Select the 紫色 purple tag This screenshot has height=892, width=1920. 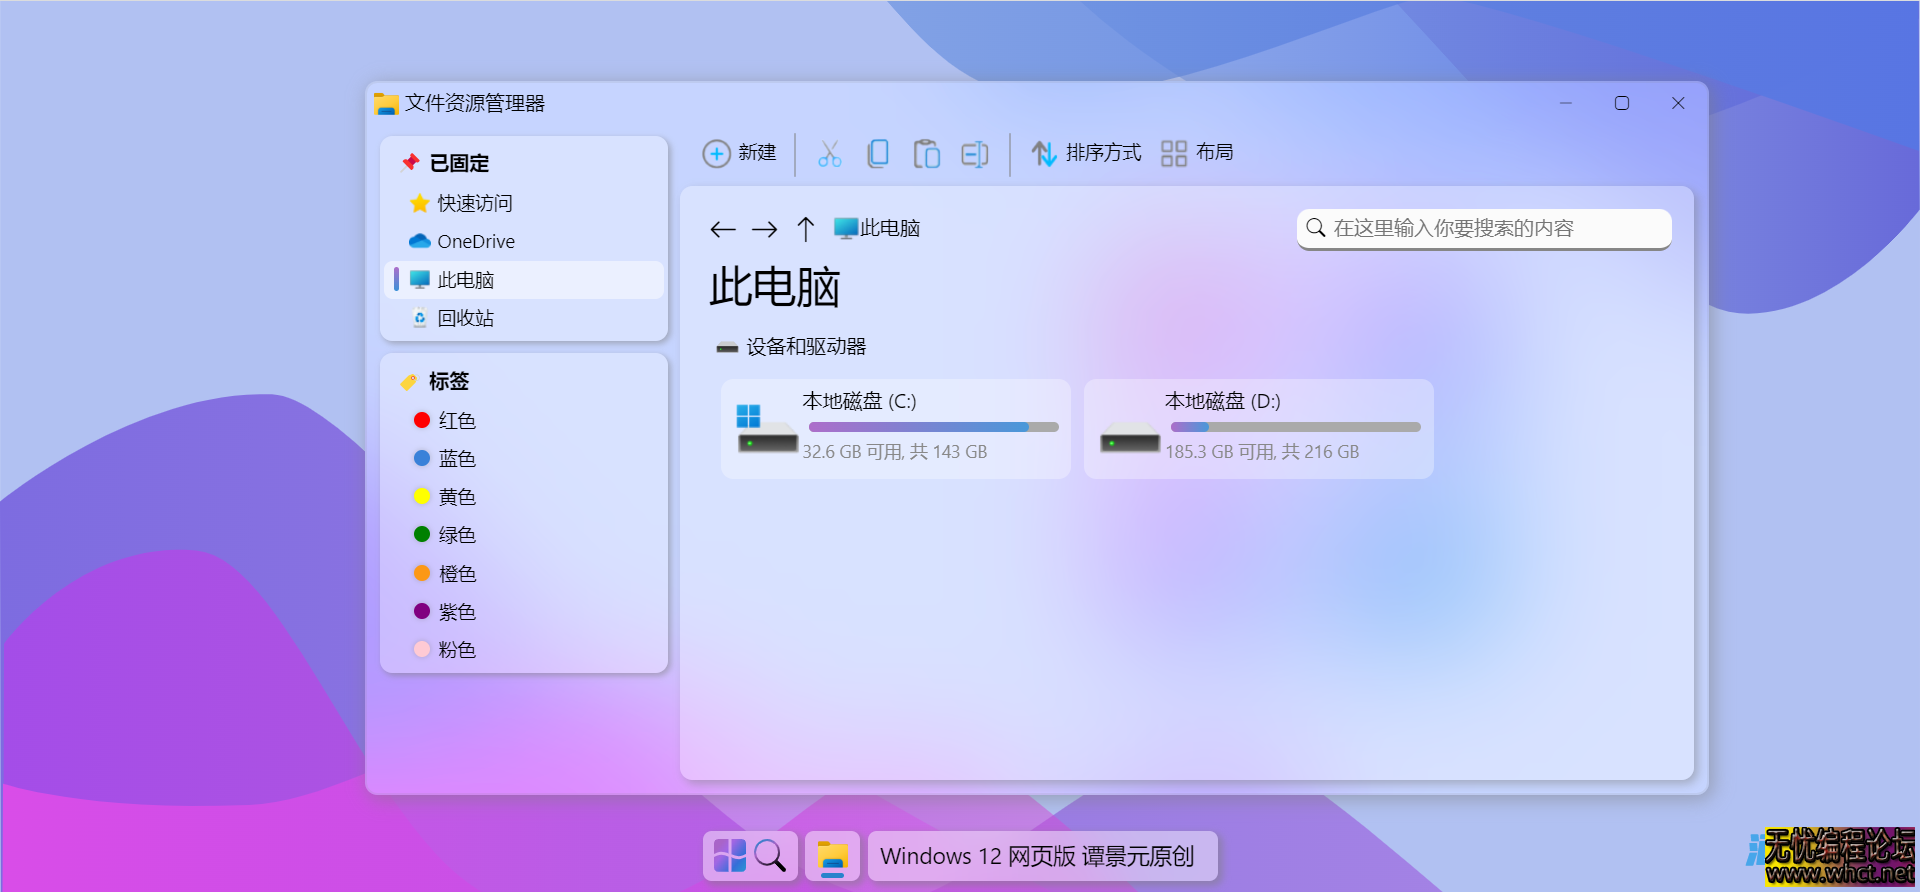pos(456,612)
